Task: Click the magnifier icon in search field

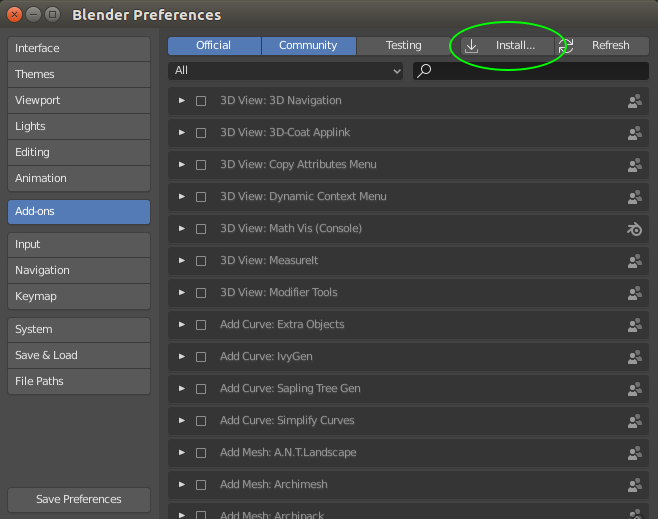Action: [x=424, y=71]
